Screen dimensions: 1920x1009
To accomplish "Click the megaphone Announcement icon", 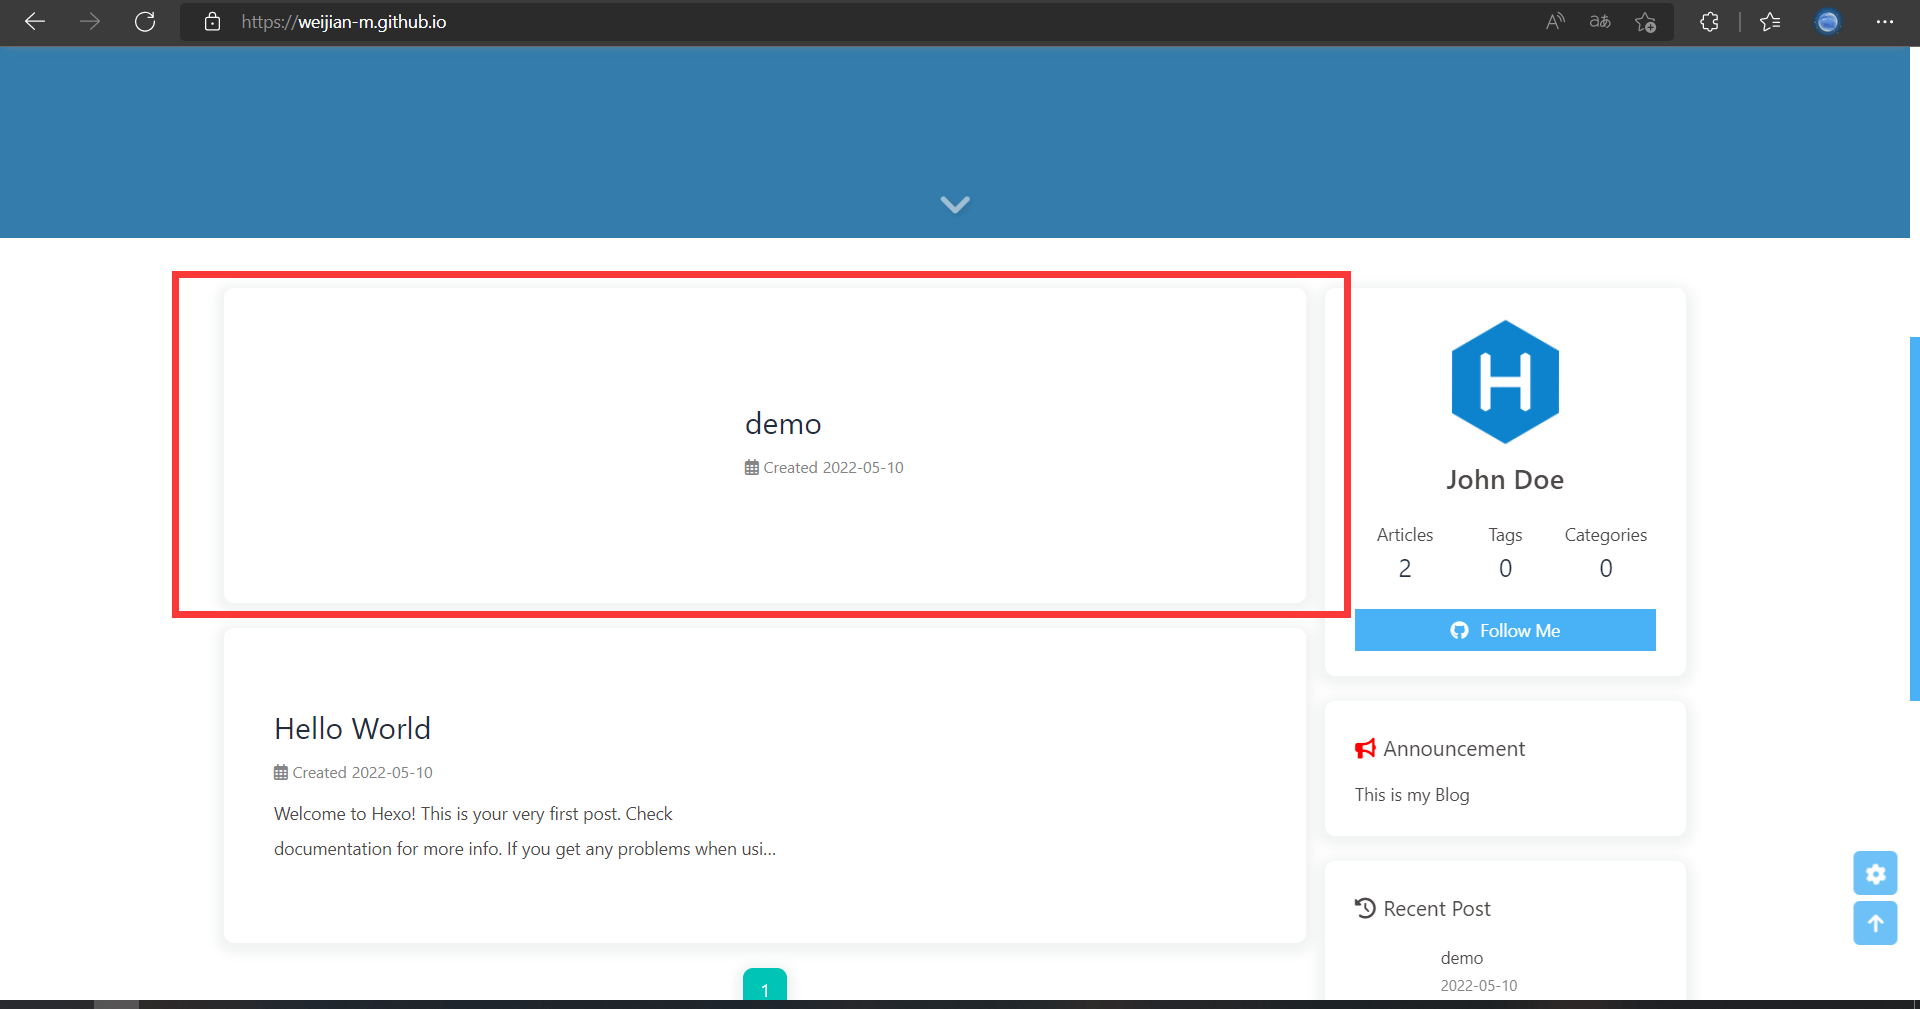I will point(1366,748).
